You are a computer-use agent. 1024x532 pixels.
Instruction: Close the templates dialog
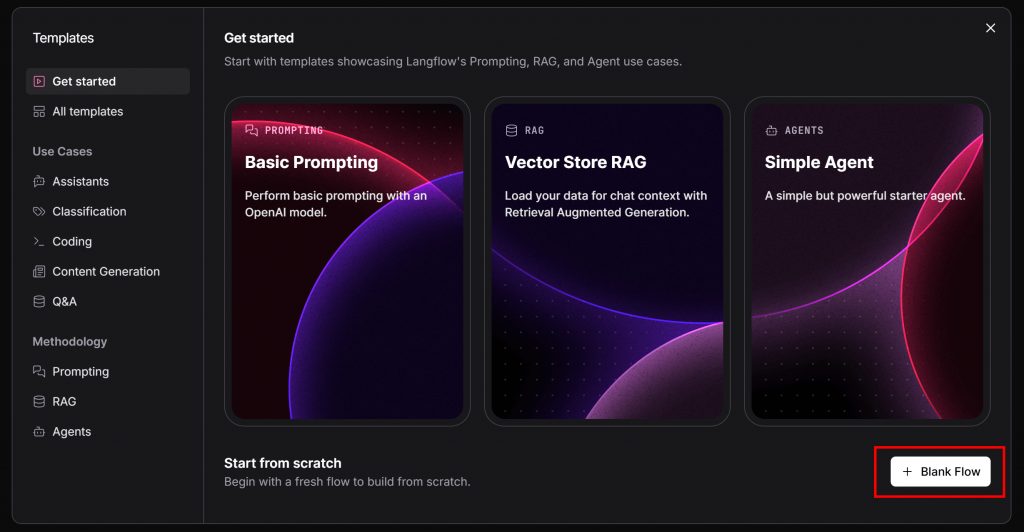991,28
